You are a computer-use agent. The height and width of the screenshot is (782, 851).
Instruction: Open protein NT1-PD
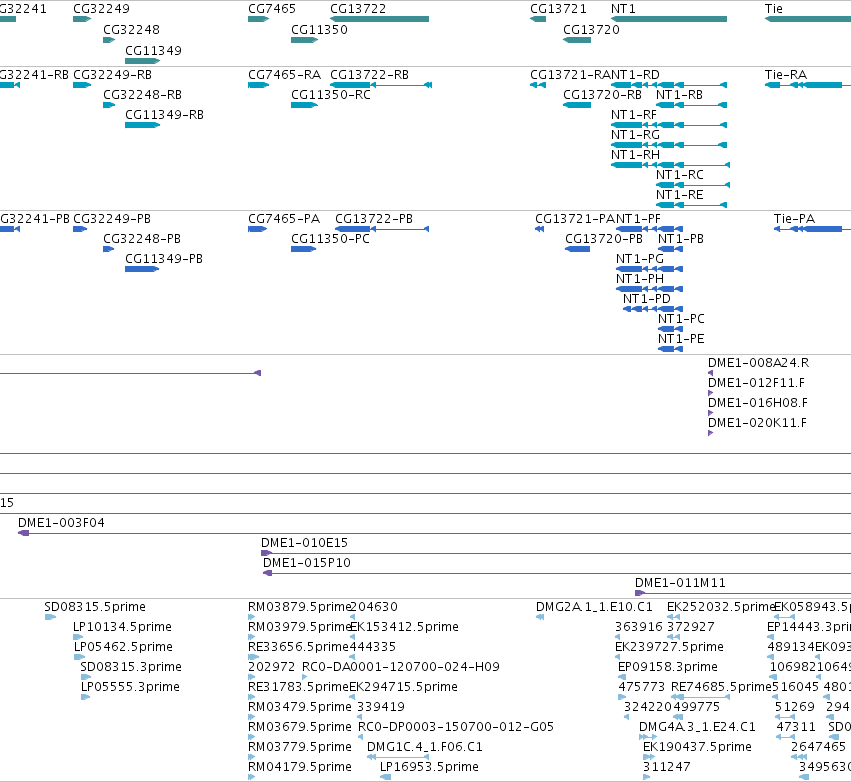pyautogui.click(x=646, y=299)
